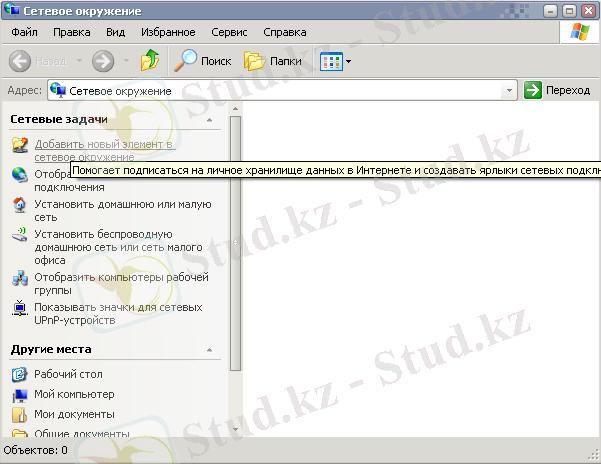Maximize the Сетевое окружение window
601x464 pixels.
point(570,11)
